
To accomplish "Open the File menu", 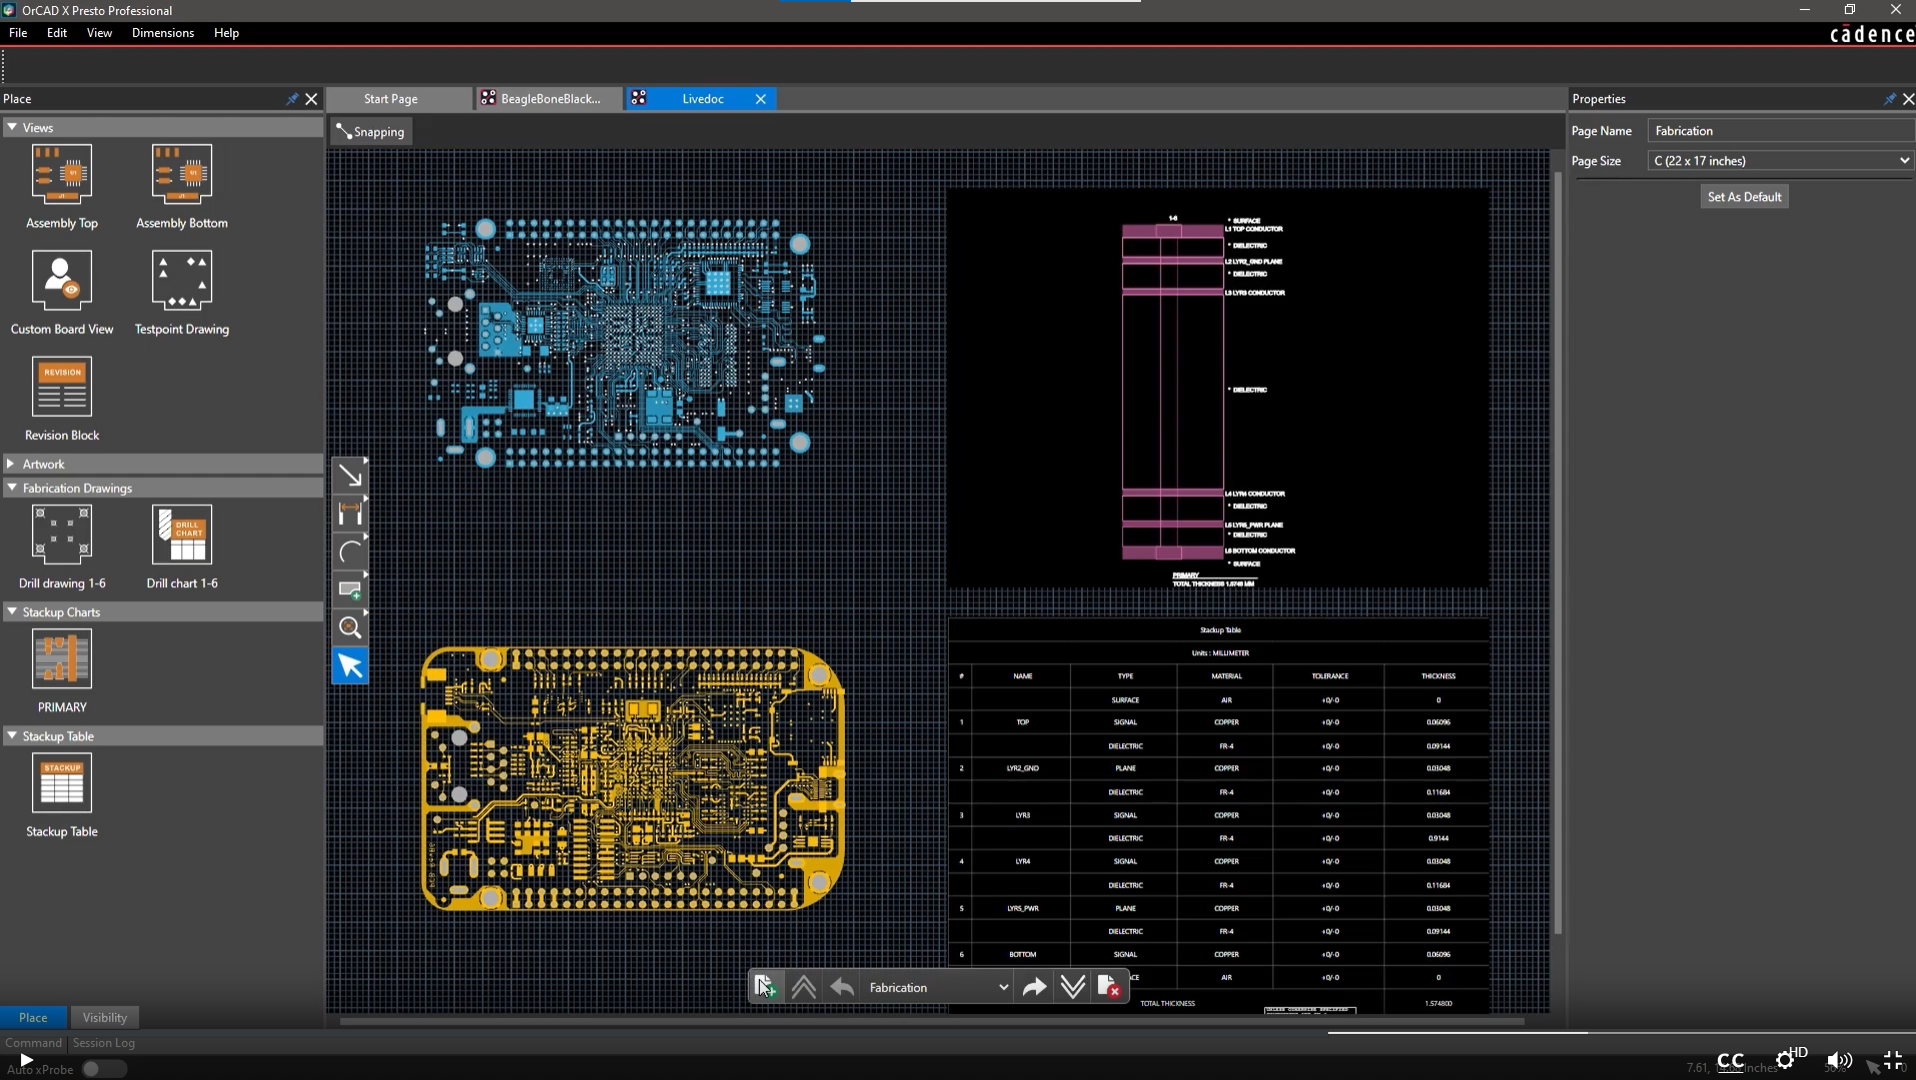I will [x=18, y=33].
